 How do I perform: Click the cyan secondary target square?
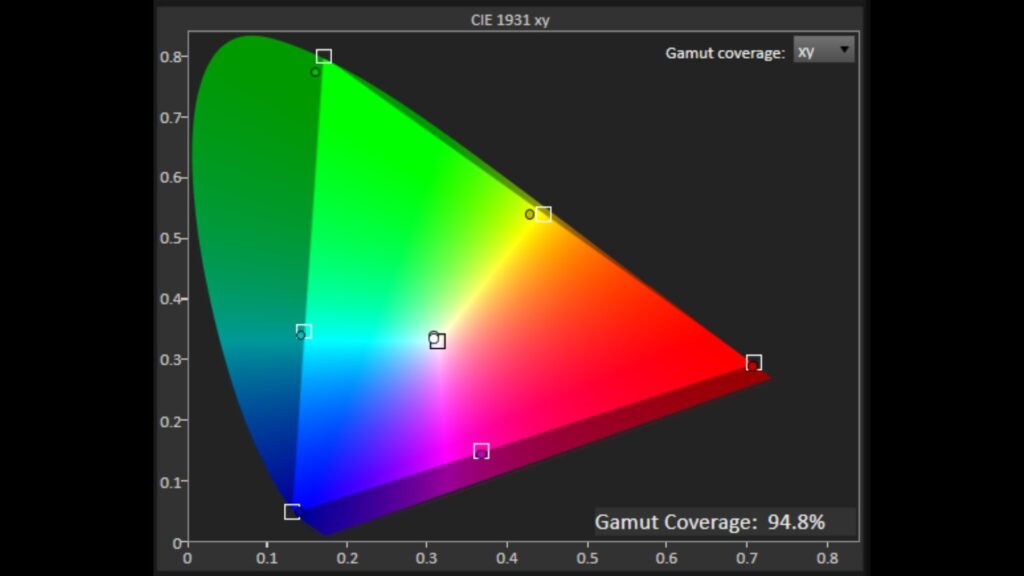(x=305, y=331)
